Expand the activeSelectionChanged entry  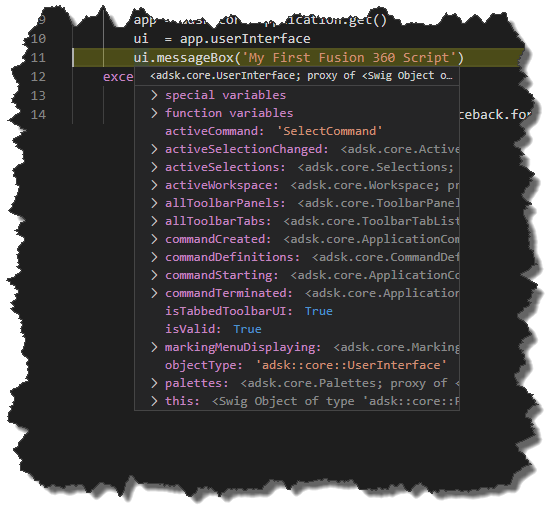point(154,149)
